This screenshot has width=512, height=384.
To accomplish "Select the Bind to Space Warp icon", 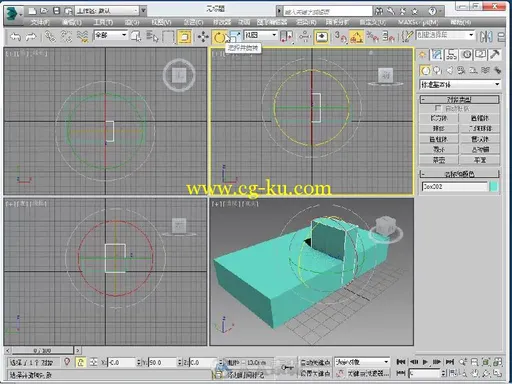I will [x=82, y=36].
